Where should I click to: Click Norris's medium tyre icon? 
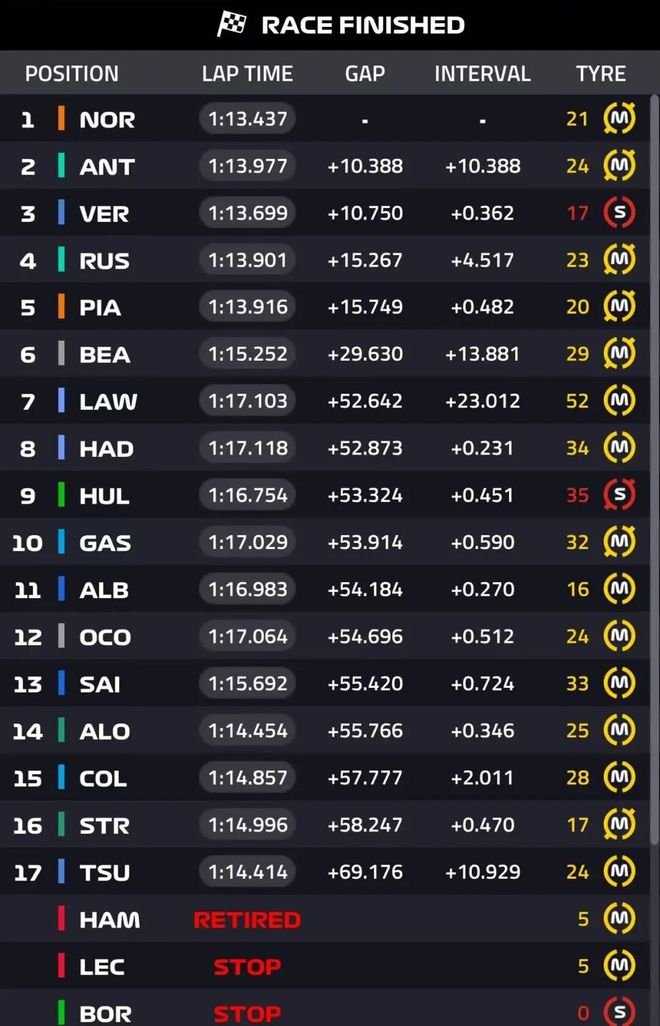(x=619, y=119)
